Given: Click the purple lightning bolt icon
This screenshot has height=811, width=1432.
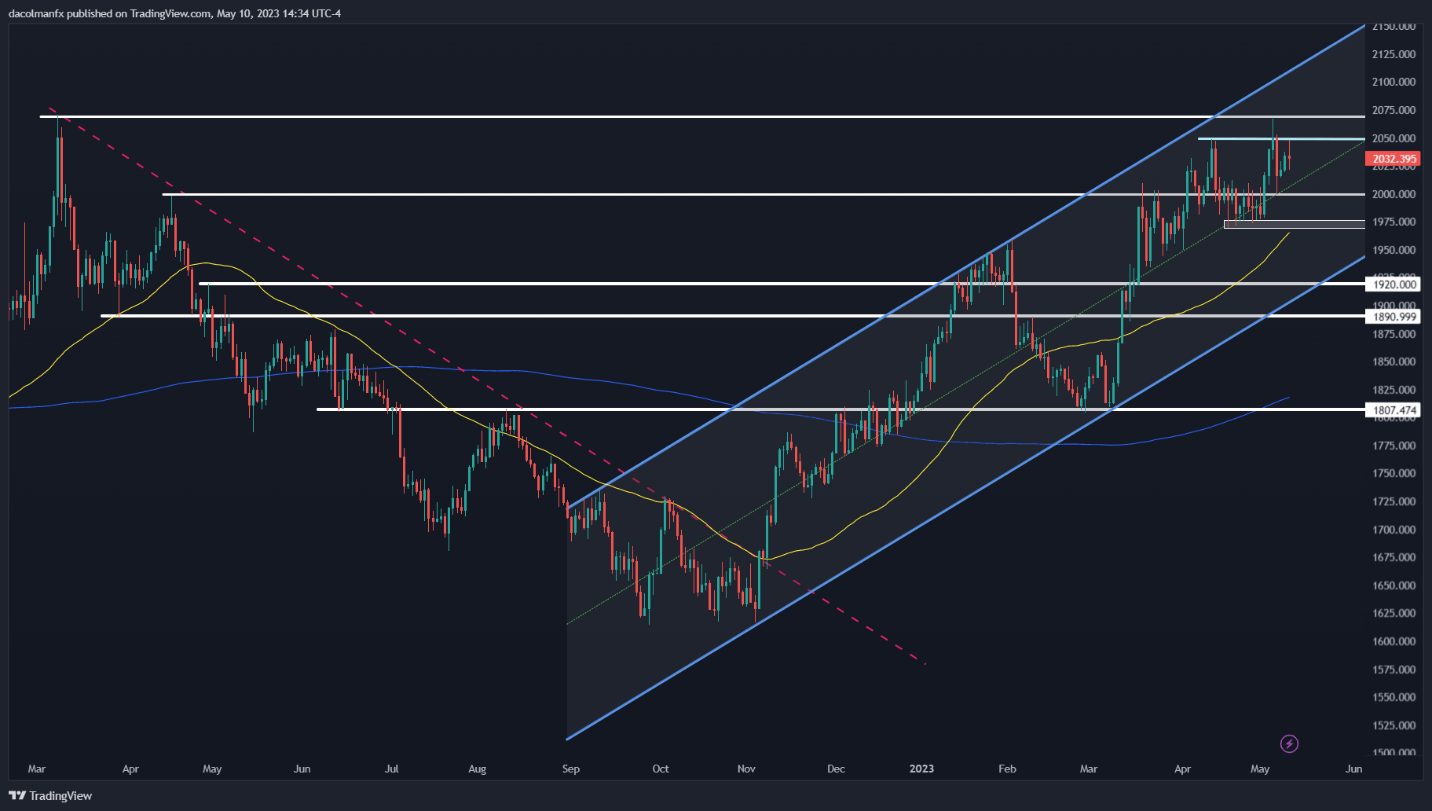Looking at the screenshot, I should click(x=1289, y=743).
